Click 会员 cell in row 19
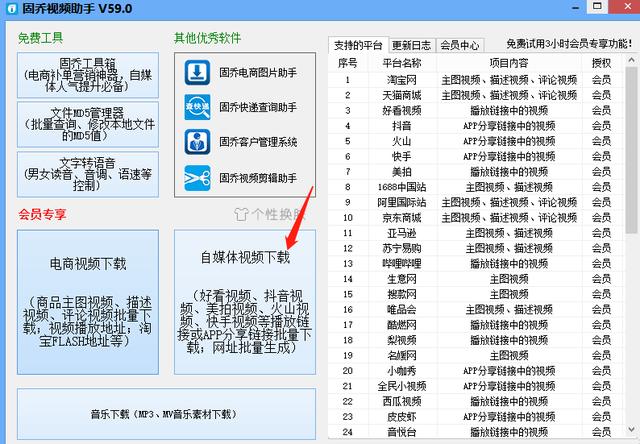Screen dimensions: 640x444 coord(602,355)
